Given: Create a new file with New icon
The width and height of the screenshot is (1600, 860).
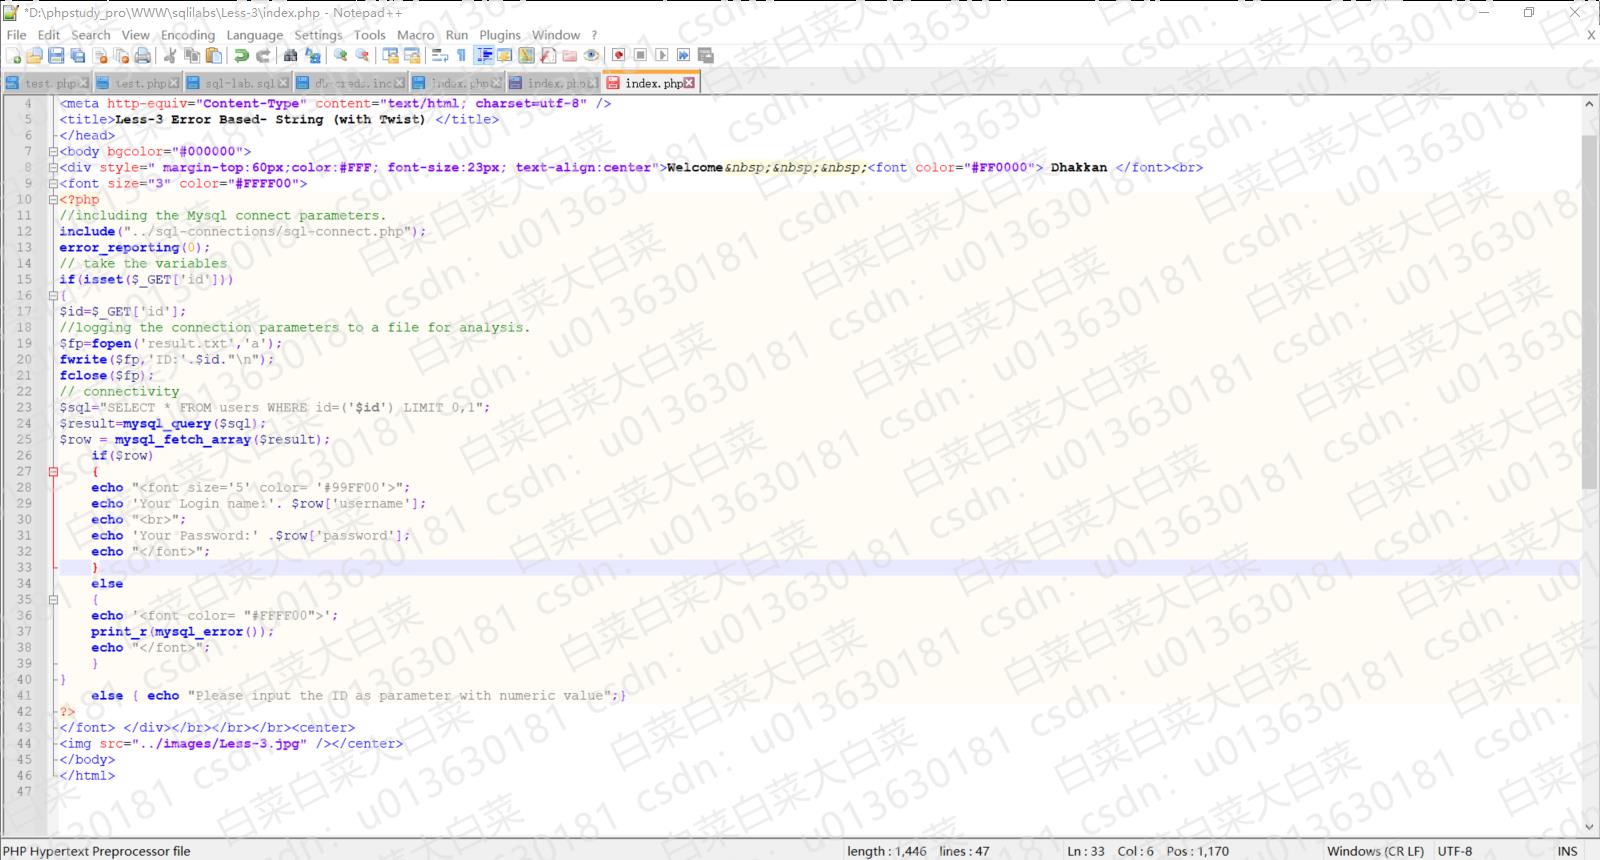Looking at the screenshot, I should [13, 55].
